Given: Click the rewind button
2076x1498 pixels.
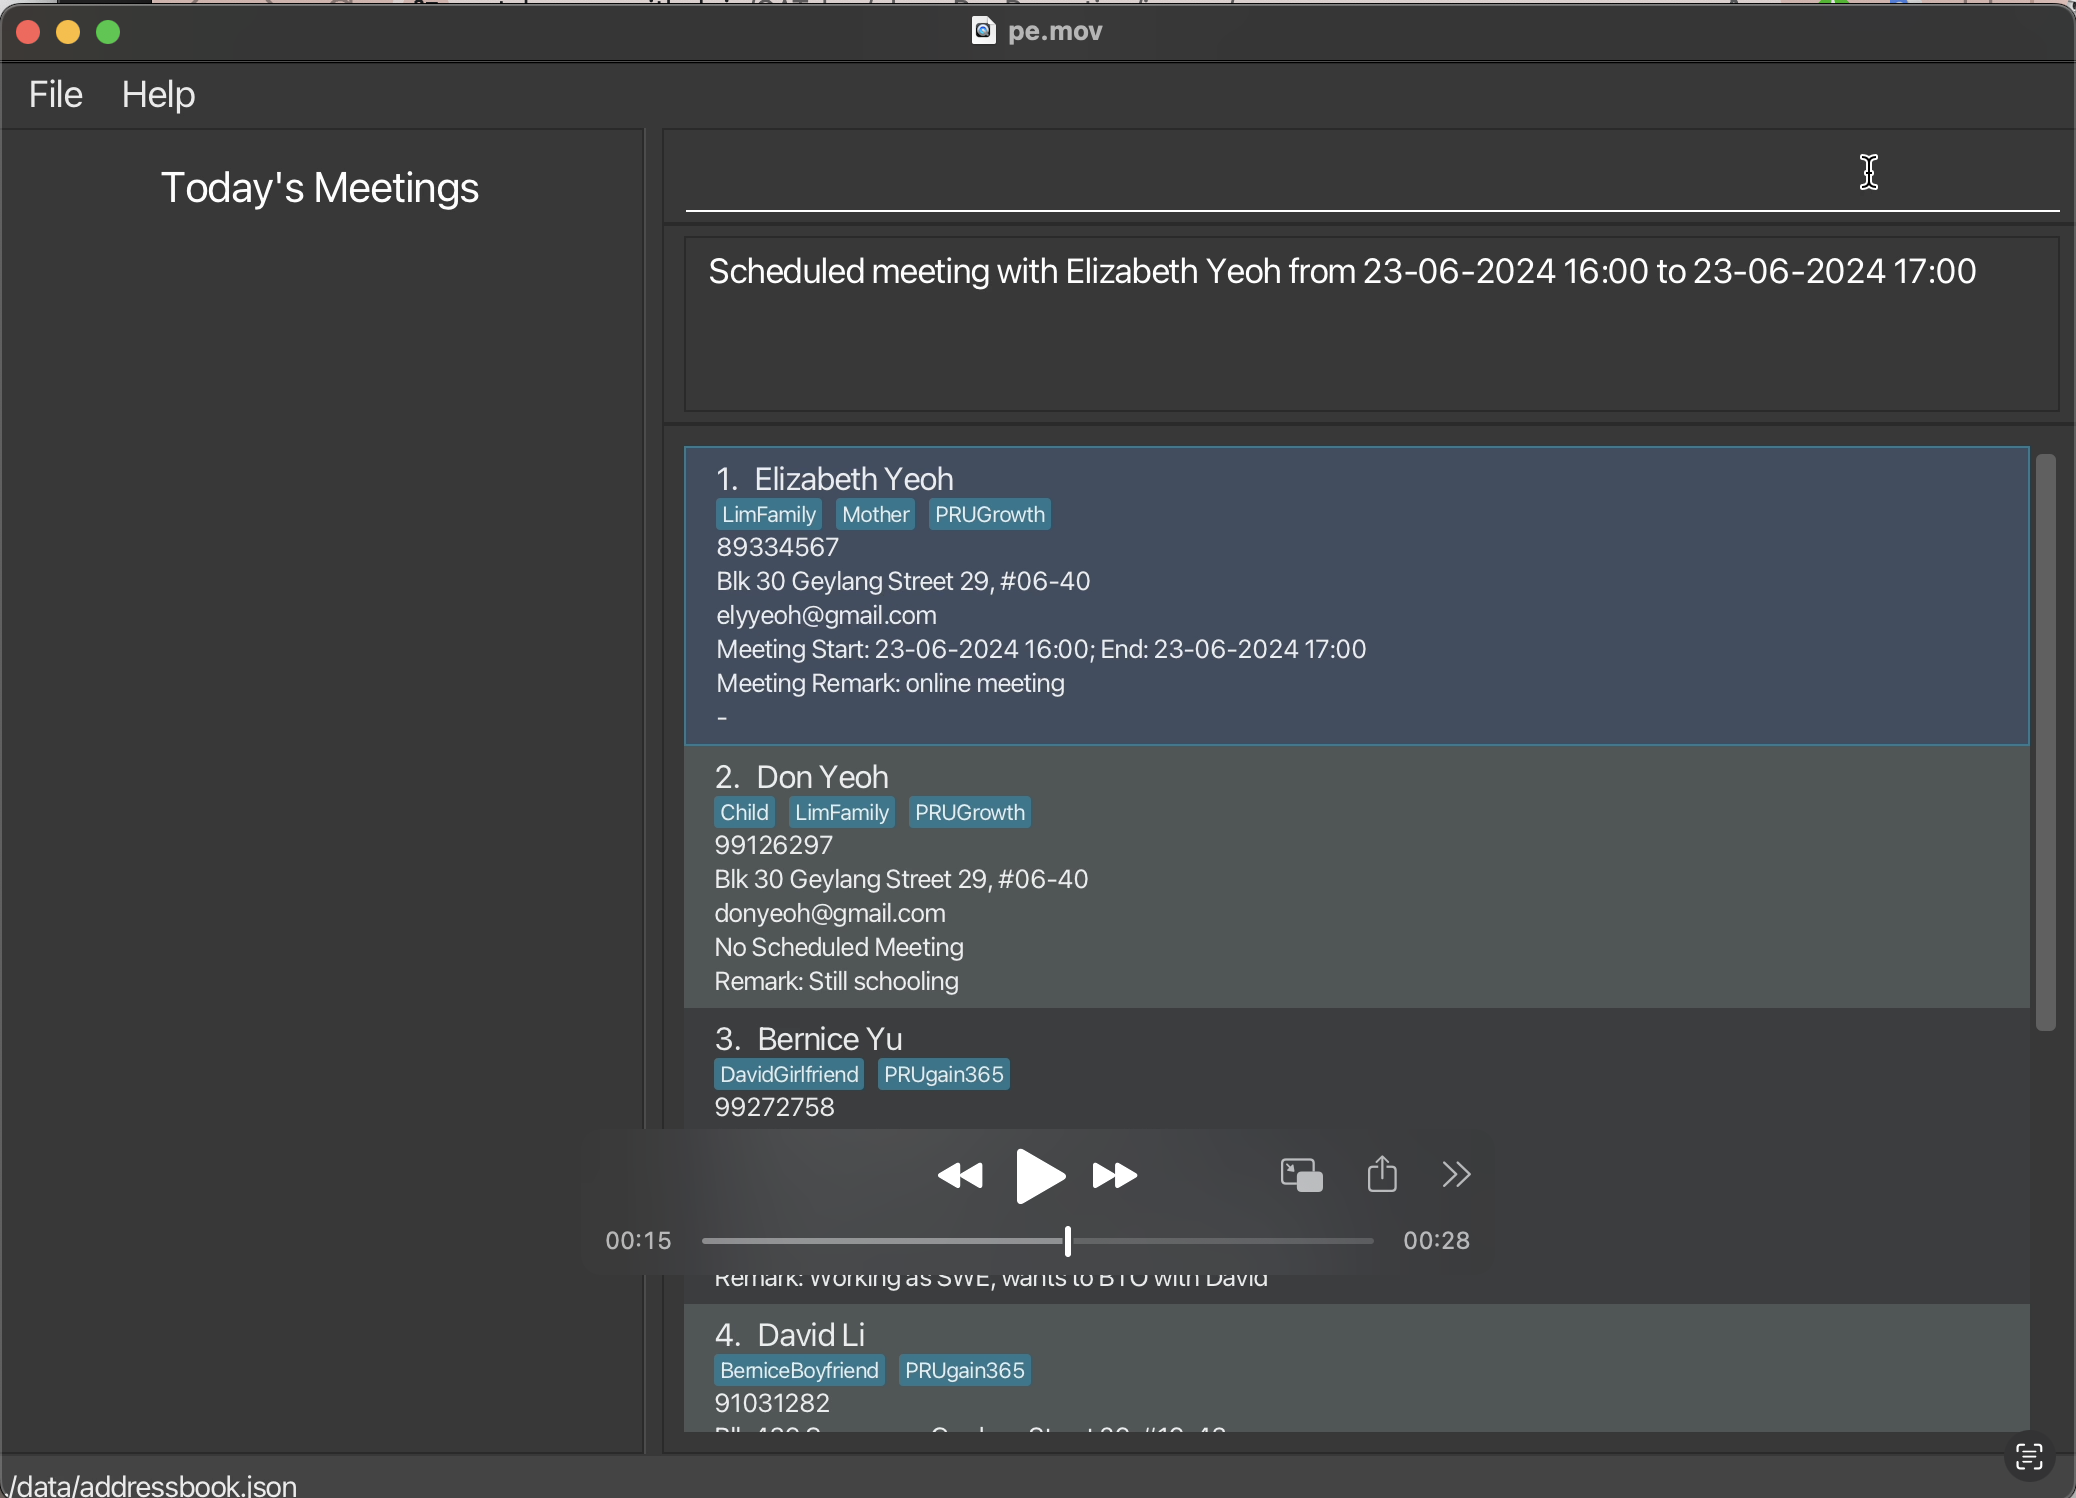Looking at the screenshot, I should 961,1176.
